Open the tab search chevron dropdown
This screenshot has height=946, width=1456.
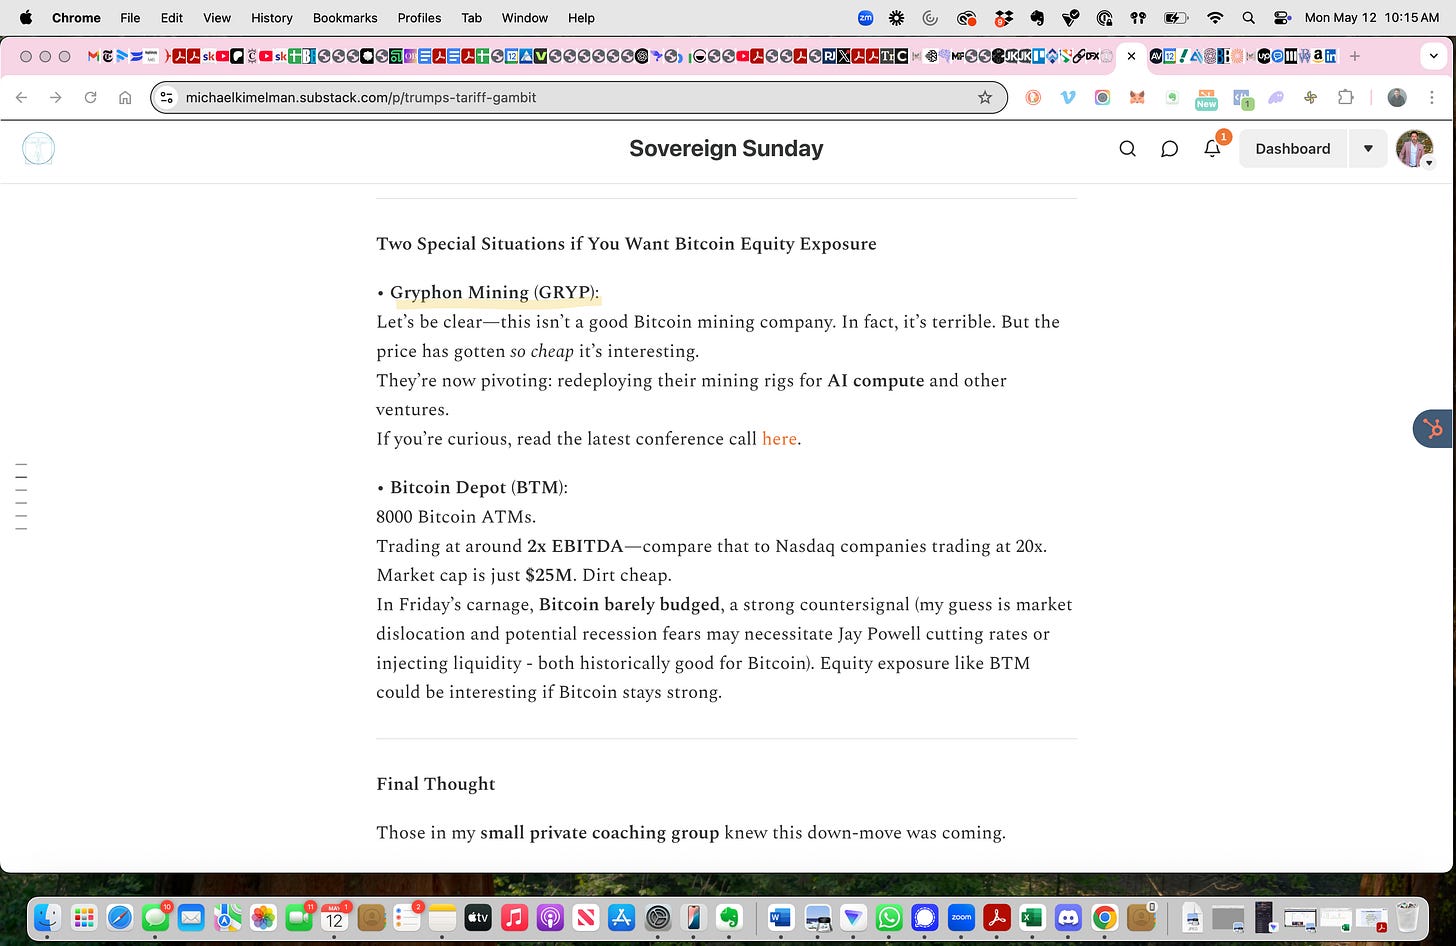pyautogui.click(x=1433, y=57)
